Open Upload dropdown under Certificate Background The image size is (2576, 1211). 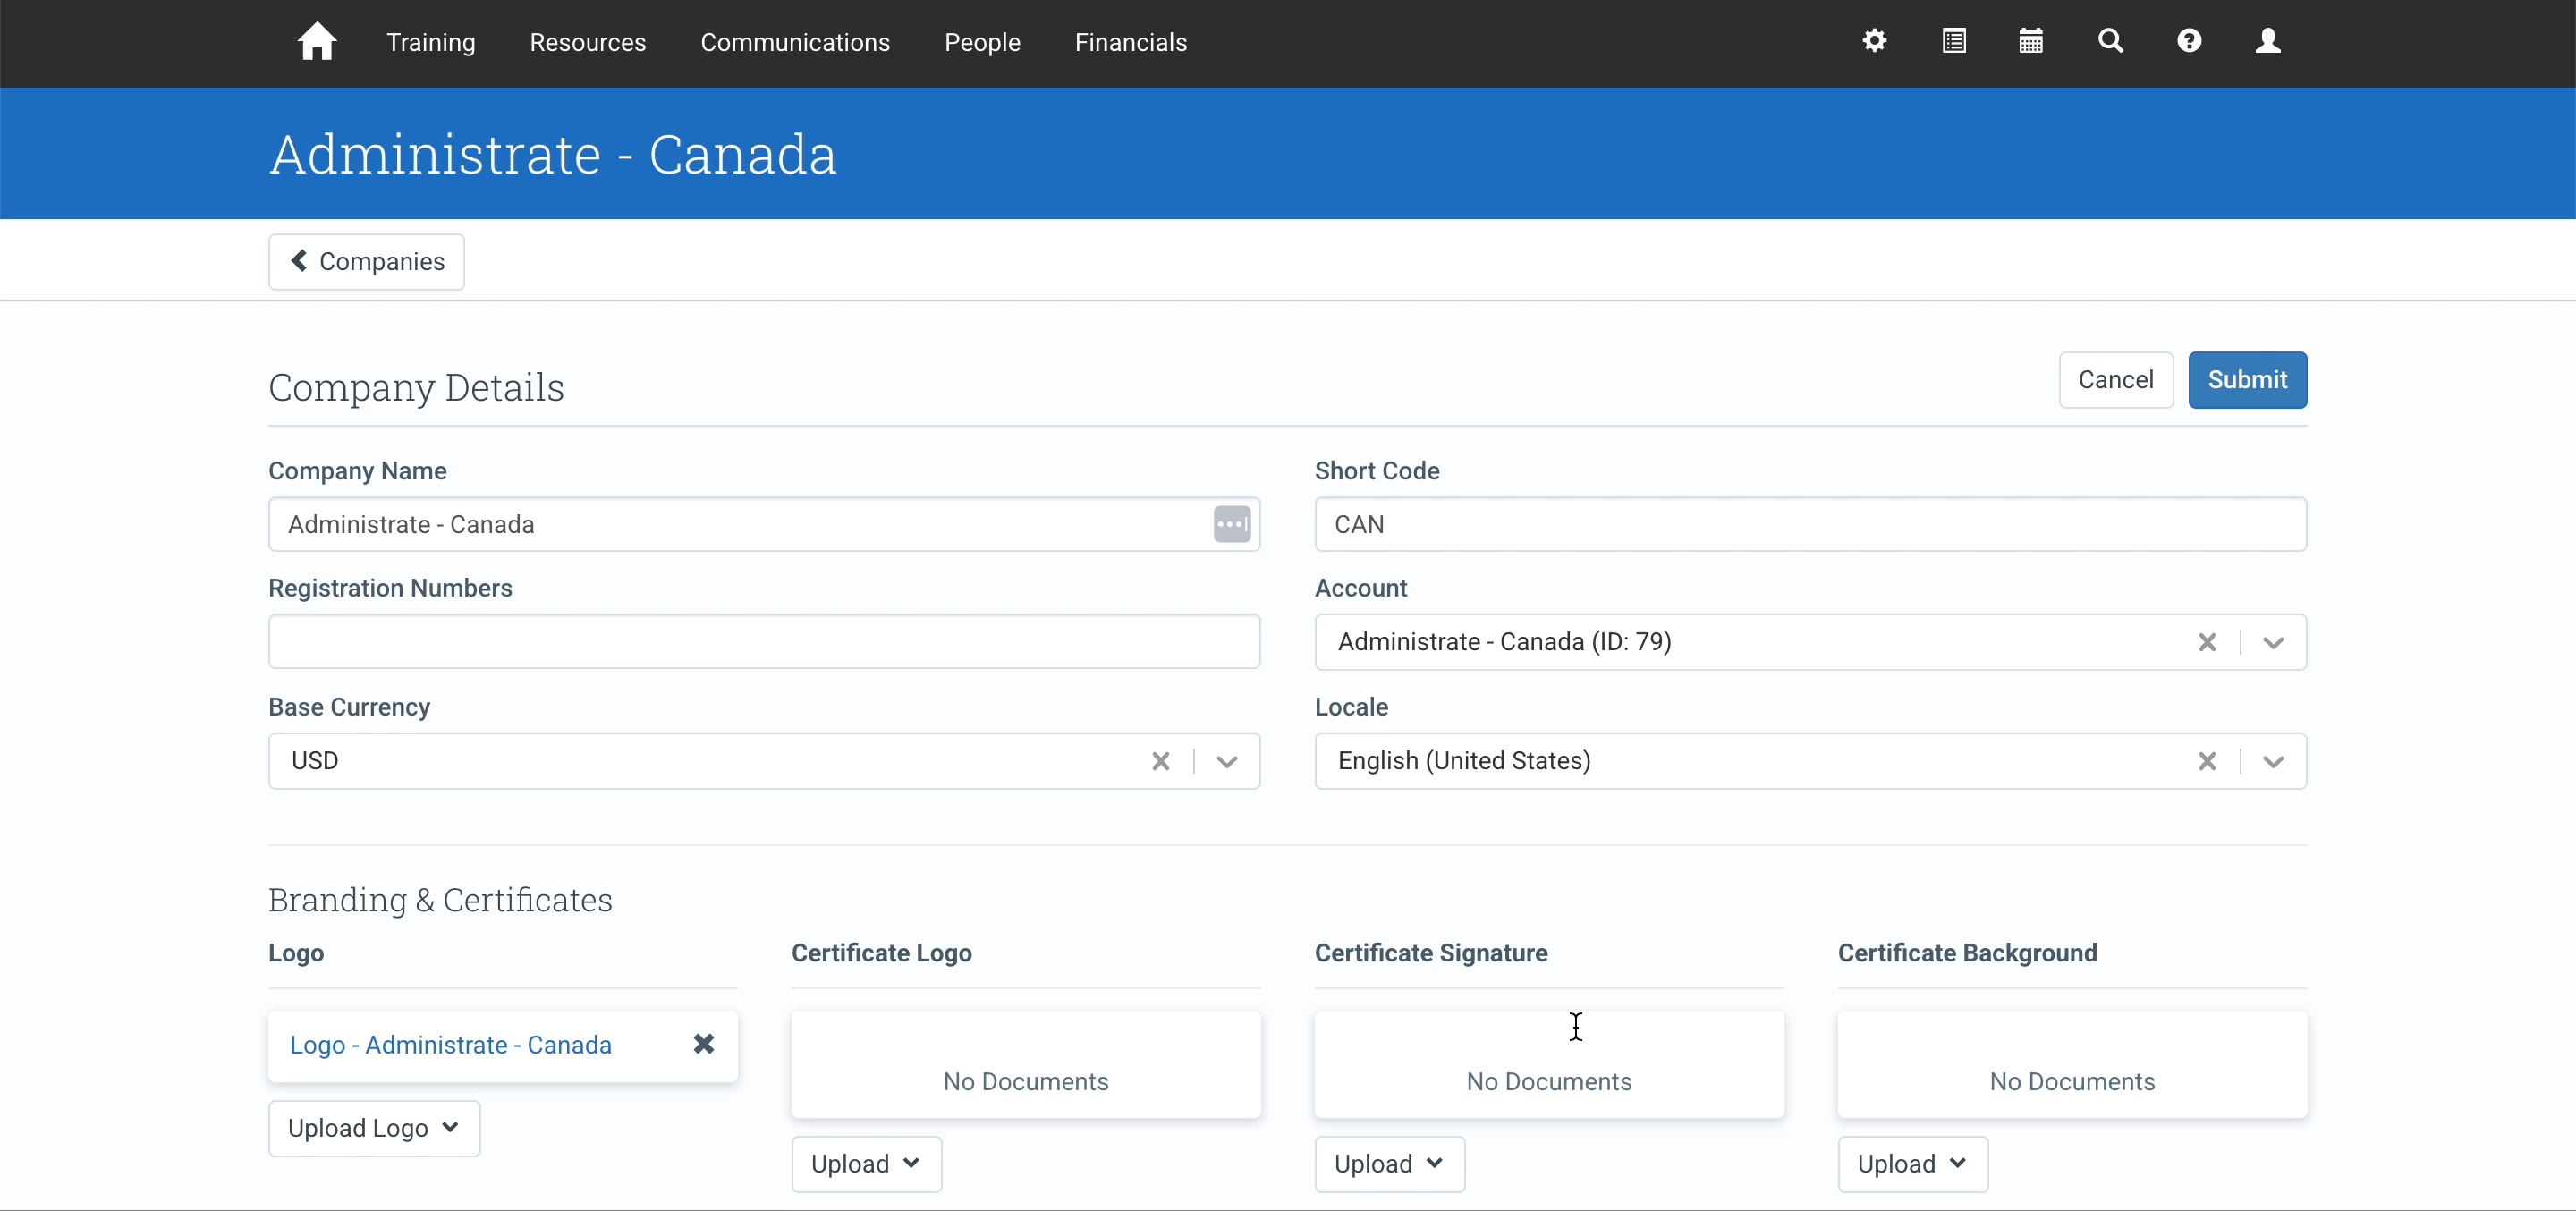click(1912, 1164)
